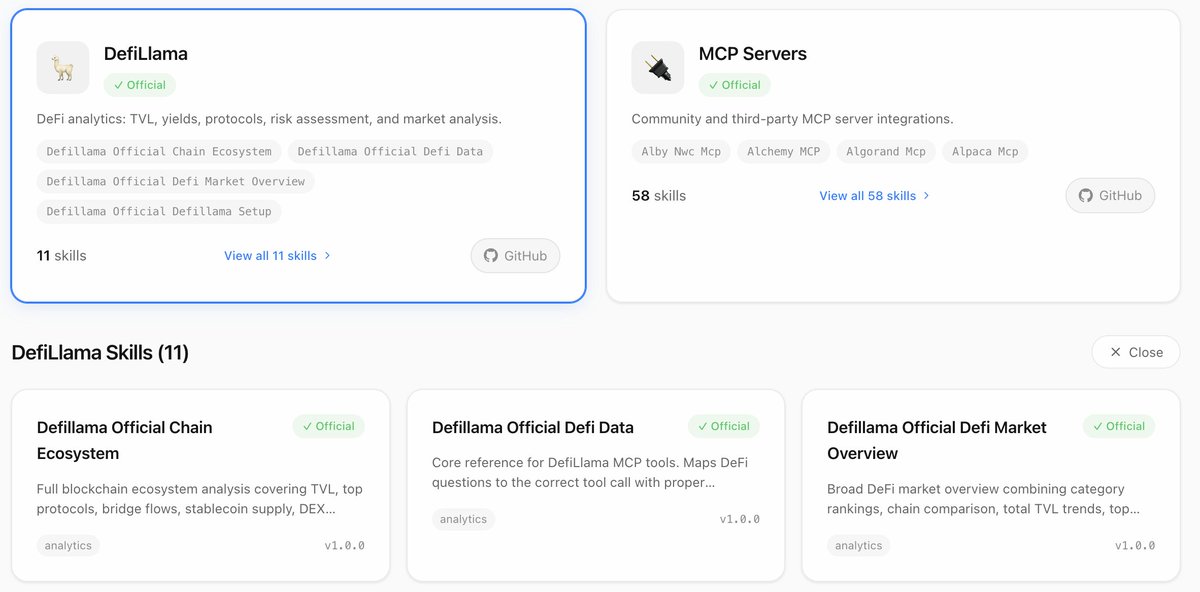Viewport: 1200px width, 592px height.
Task: Click Defi Market Overview card description text
Action: 984,499
